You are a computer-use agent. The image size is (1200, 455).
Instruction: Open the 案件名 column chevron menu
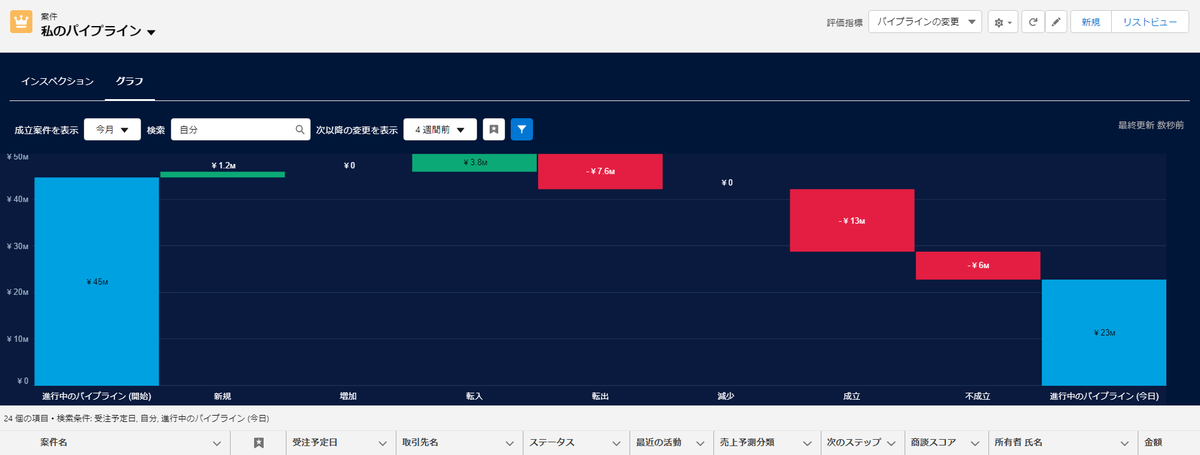(x=216, y=443)
